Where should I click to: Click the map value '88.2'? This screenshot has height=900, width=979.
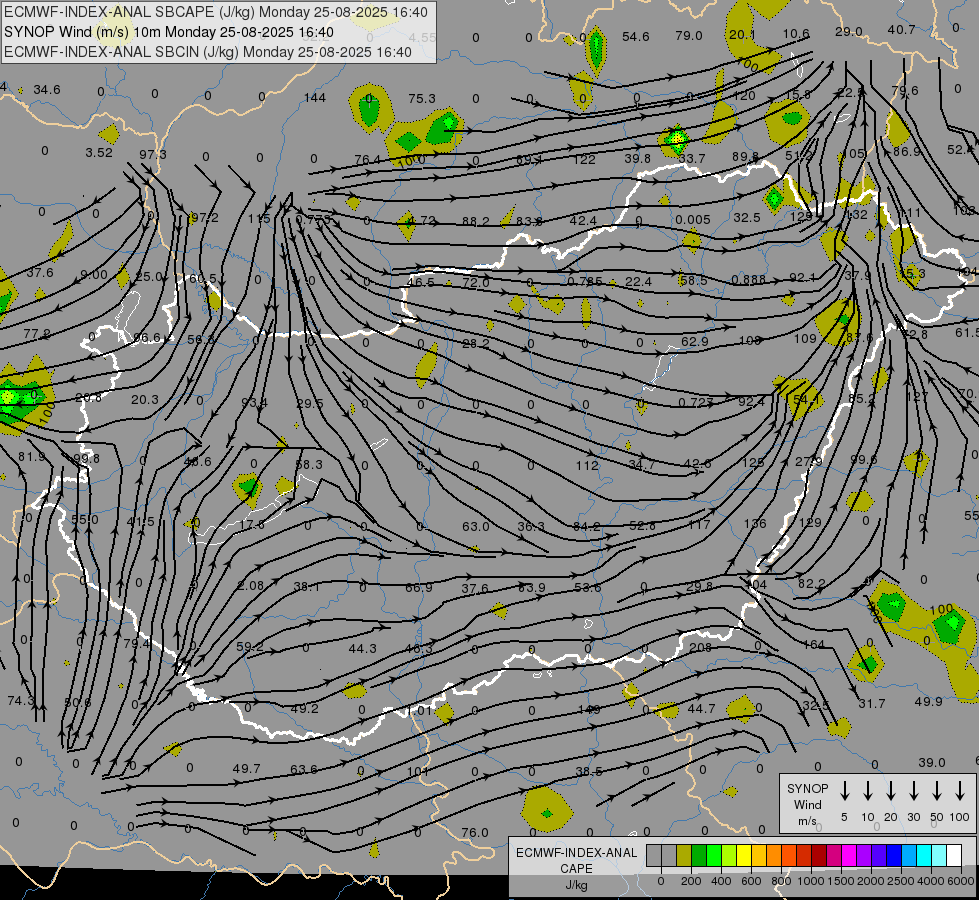[x=476, y=221]
